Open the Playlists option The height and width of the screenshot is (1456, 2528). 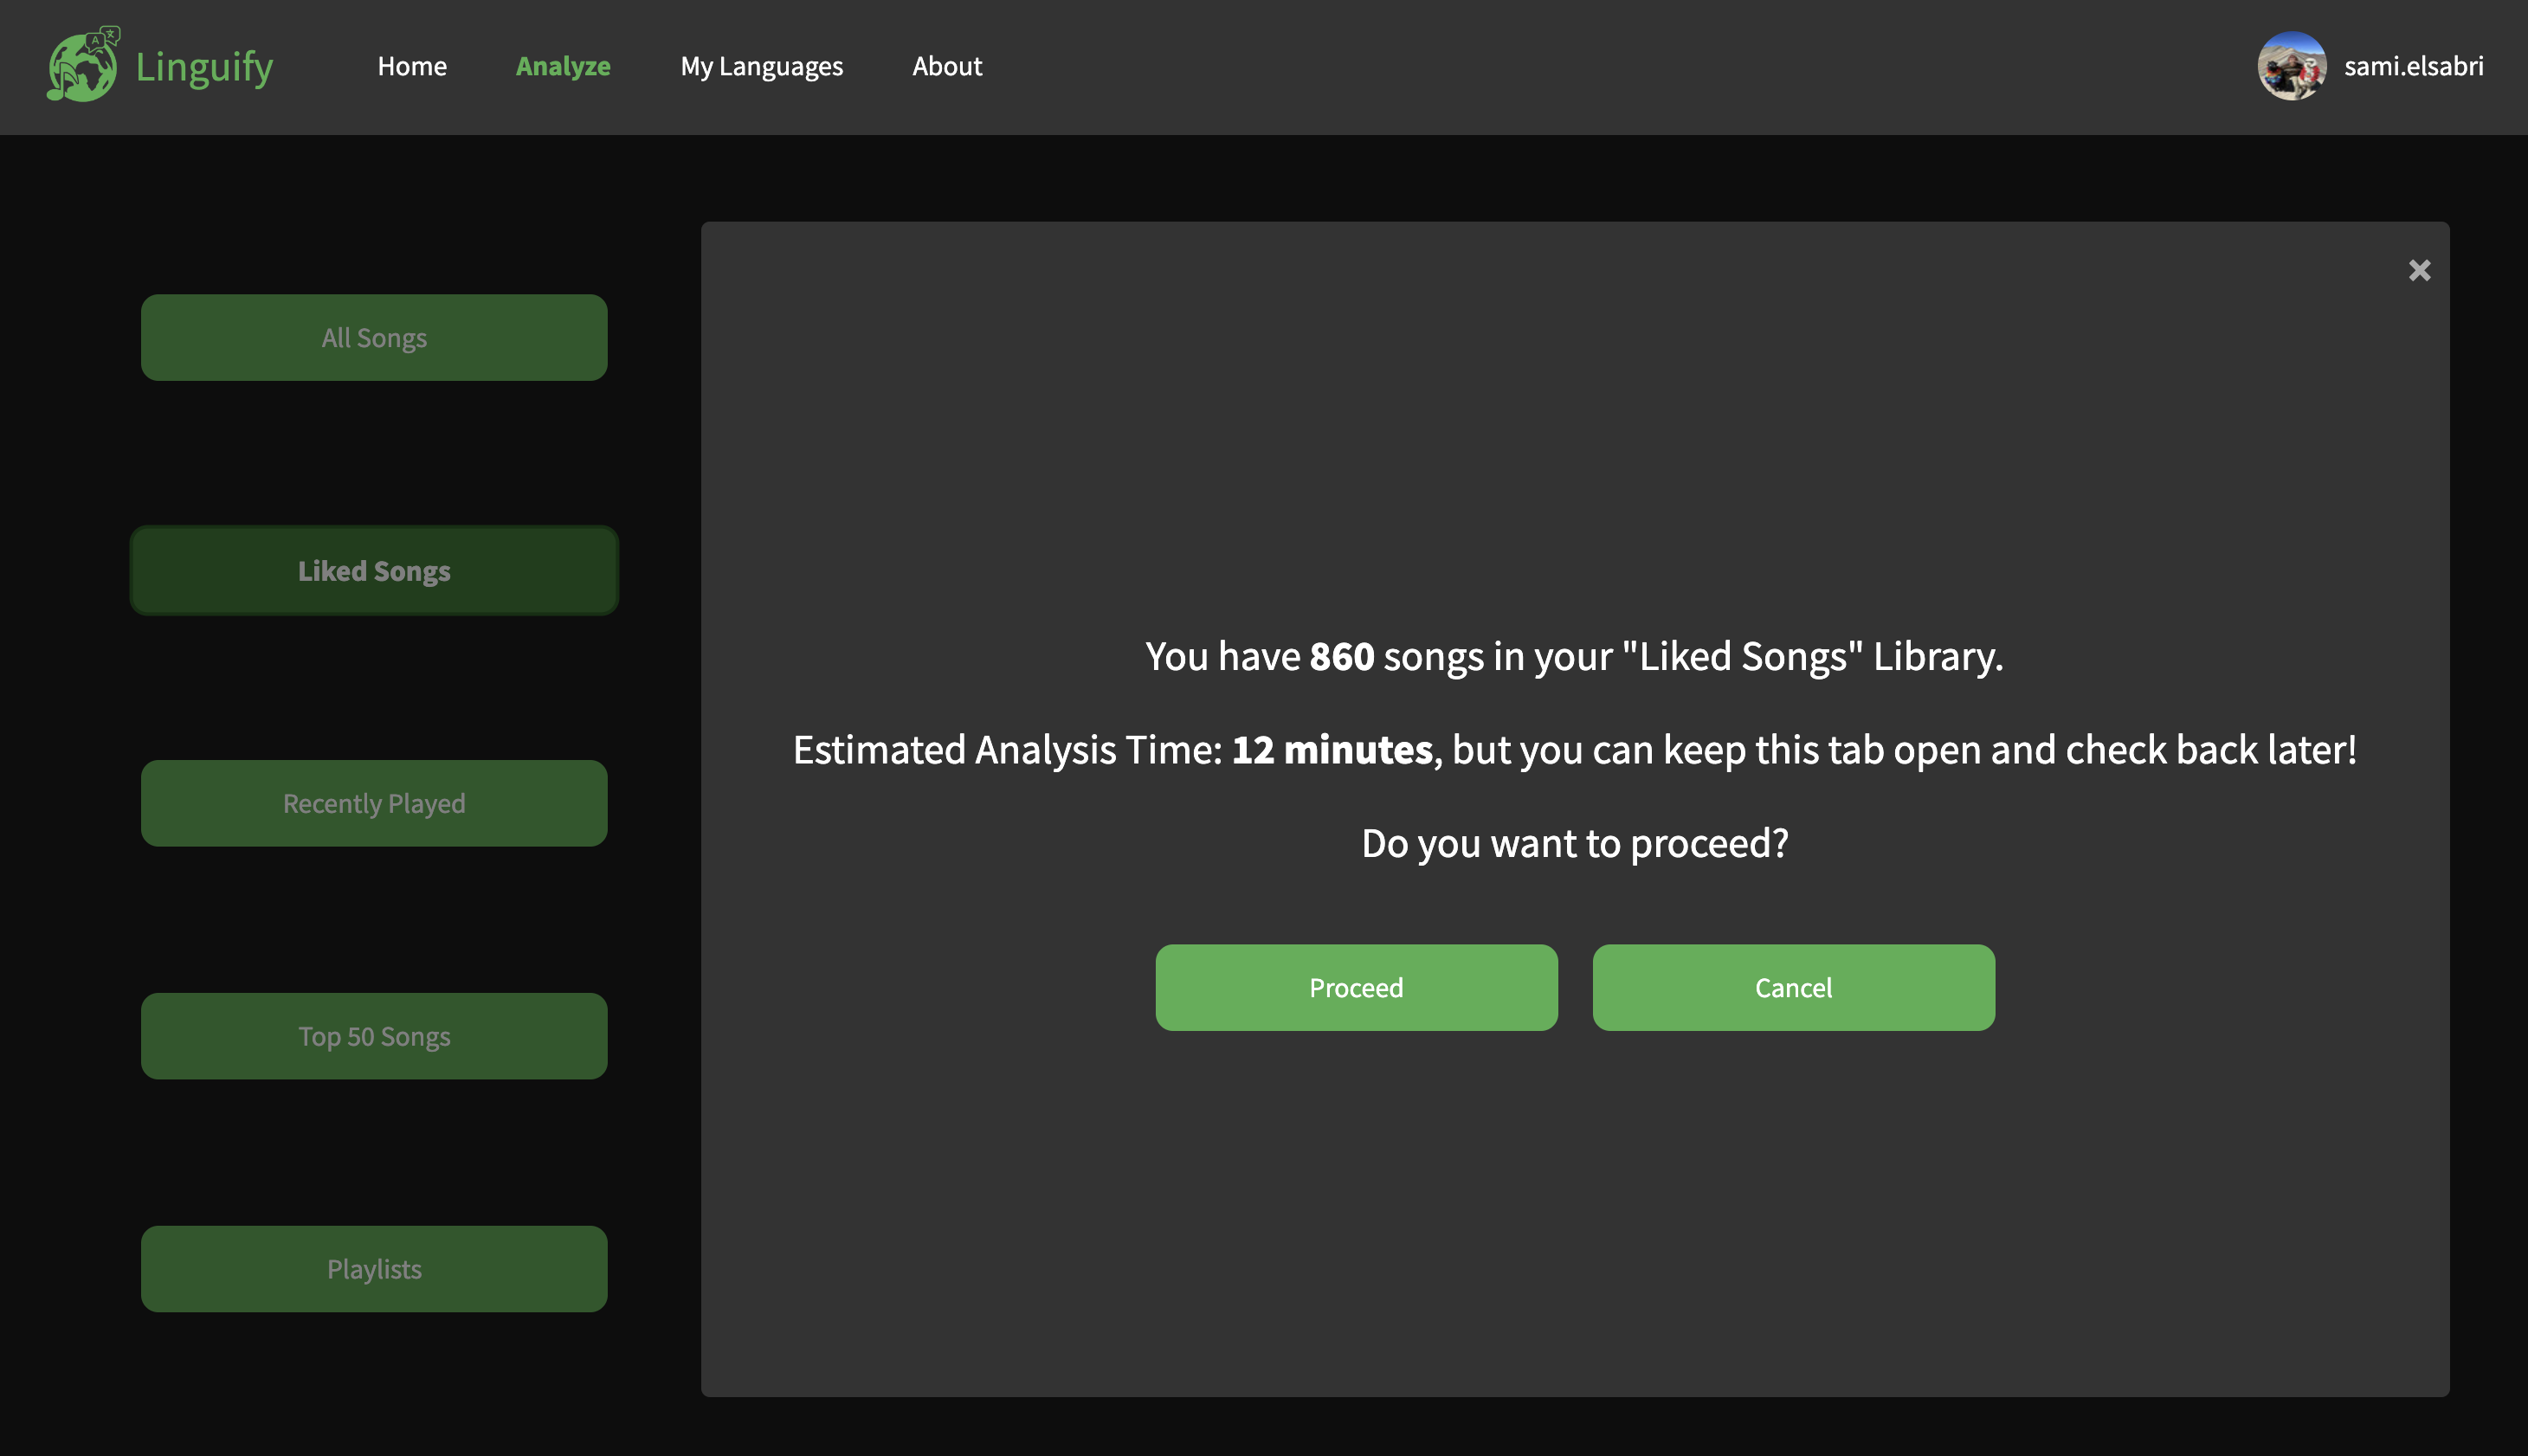tap(374, 1269)
